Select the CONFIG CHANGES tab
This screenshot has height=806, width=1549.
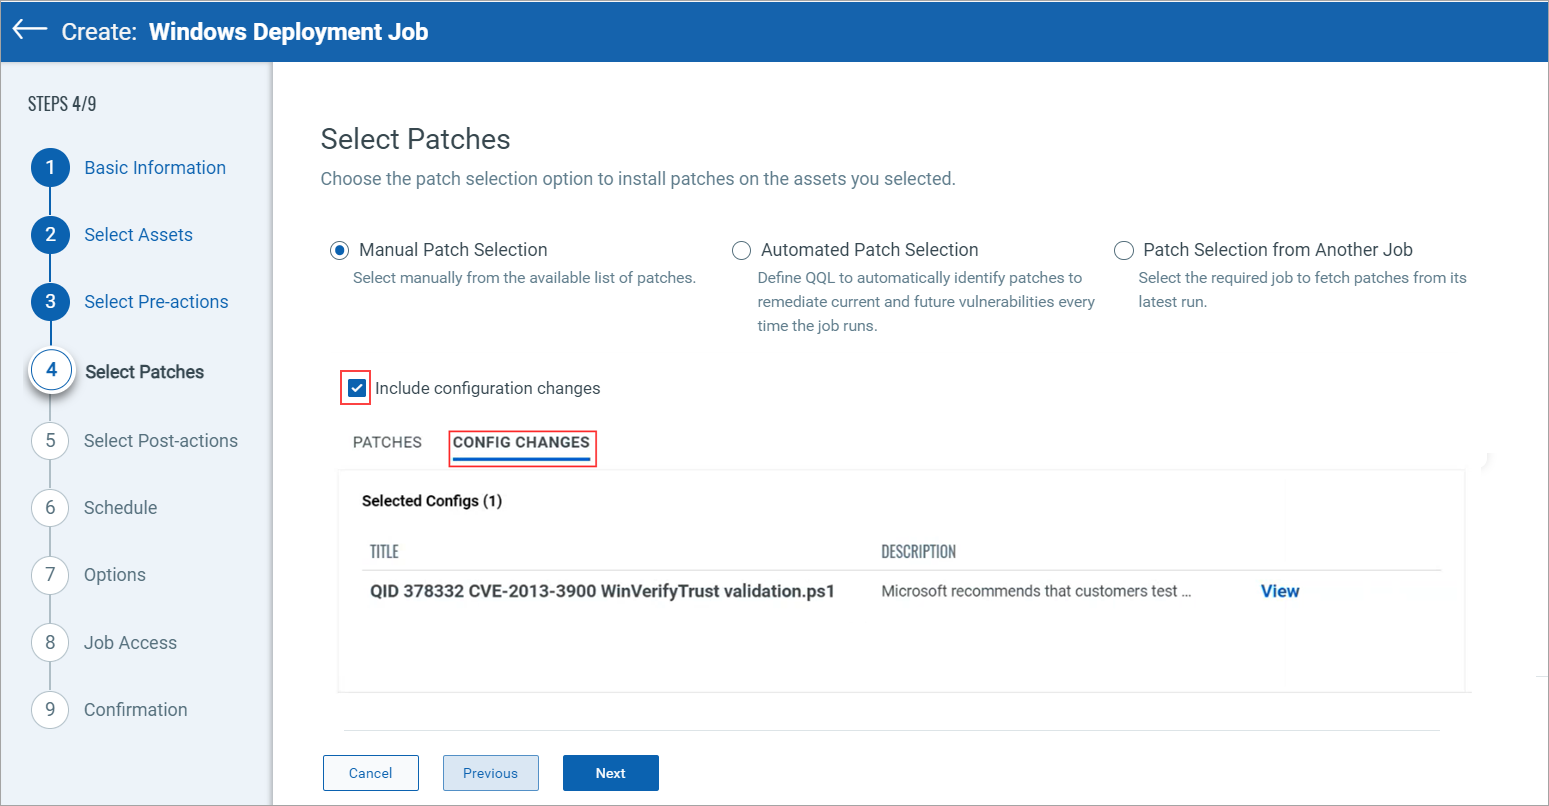pyautogui.click(x=521, y=442)
